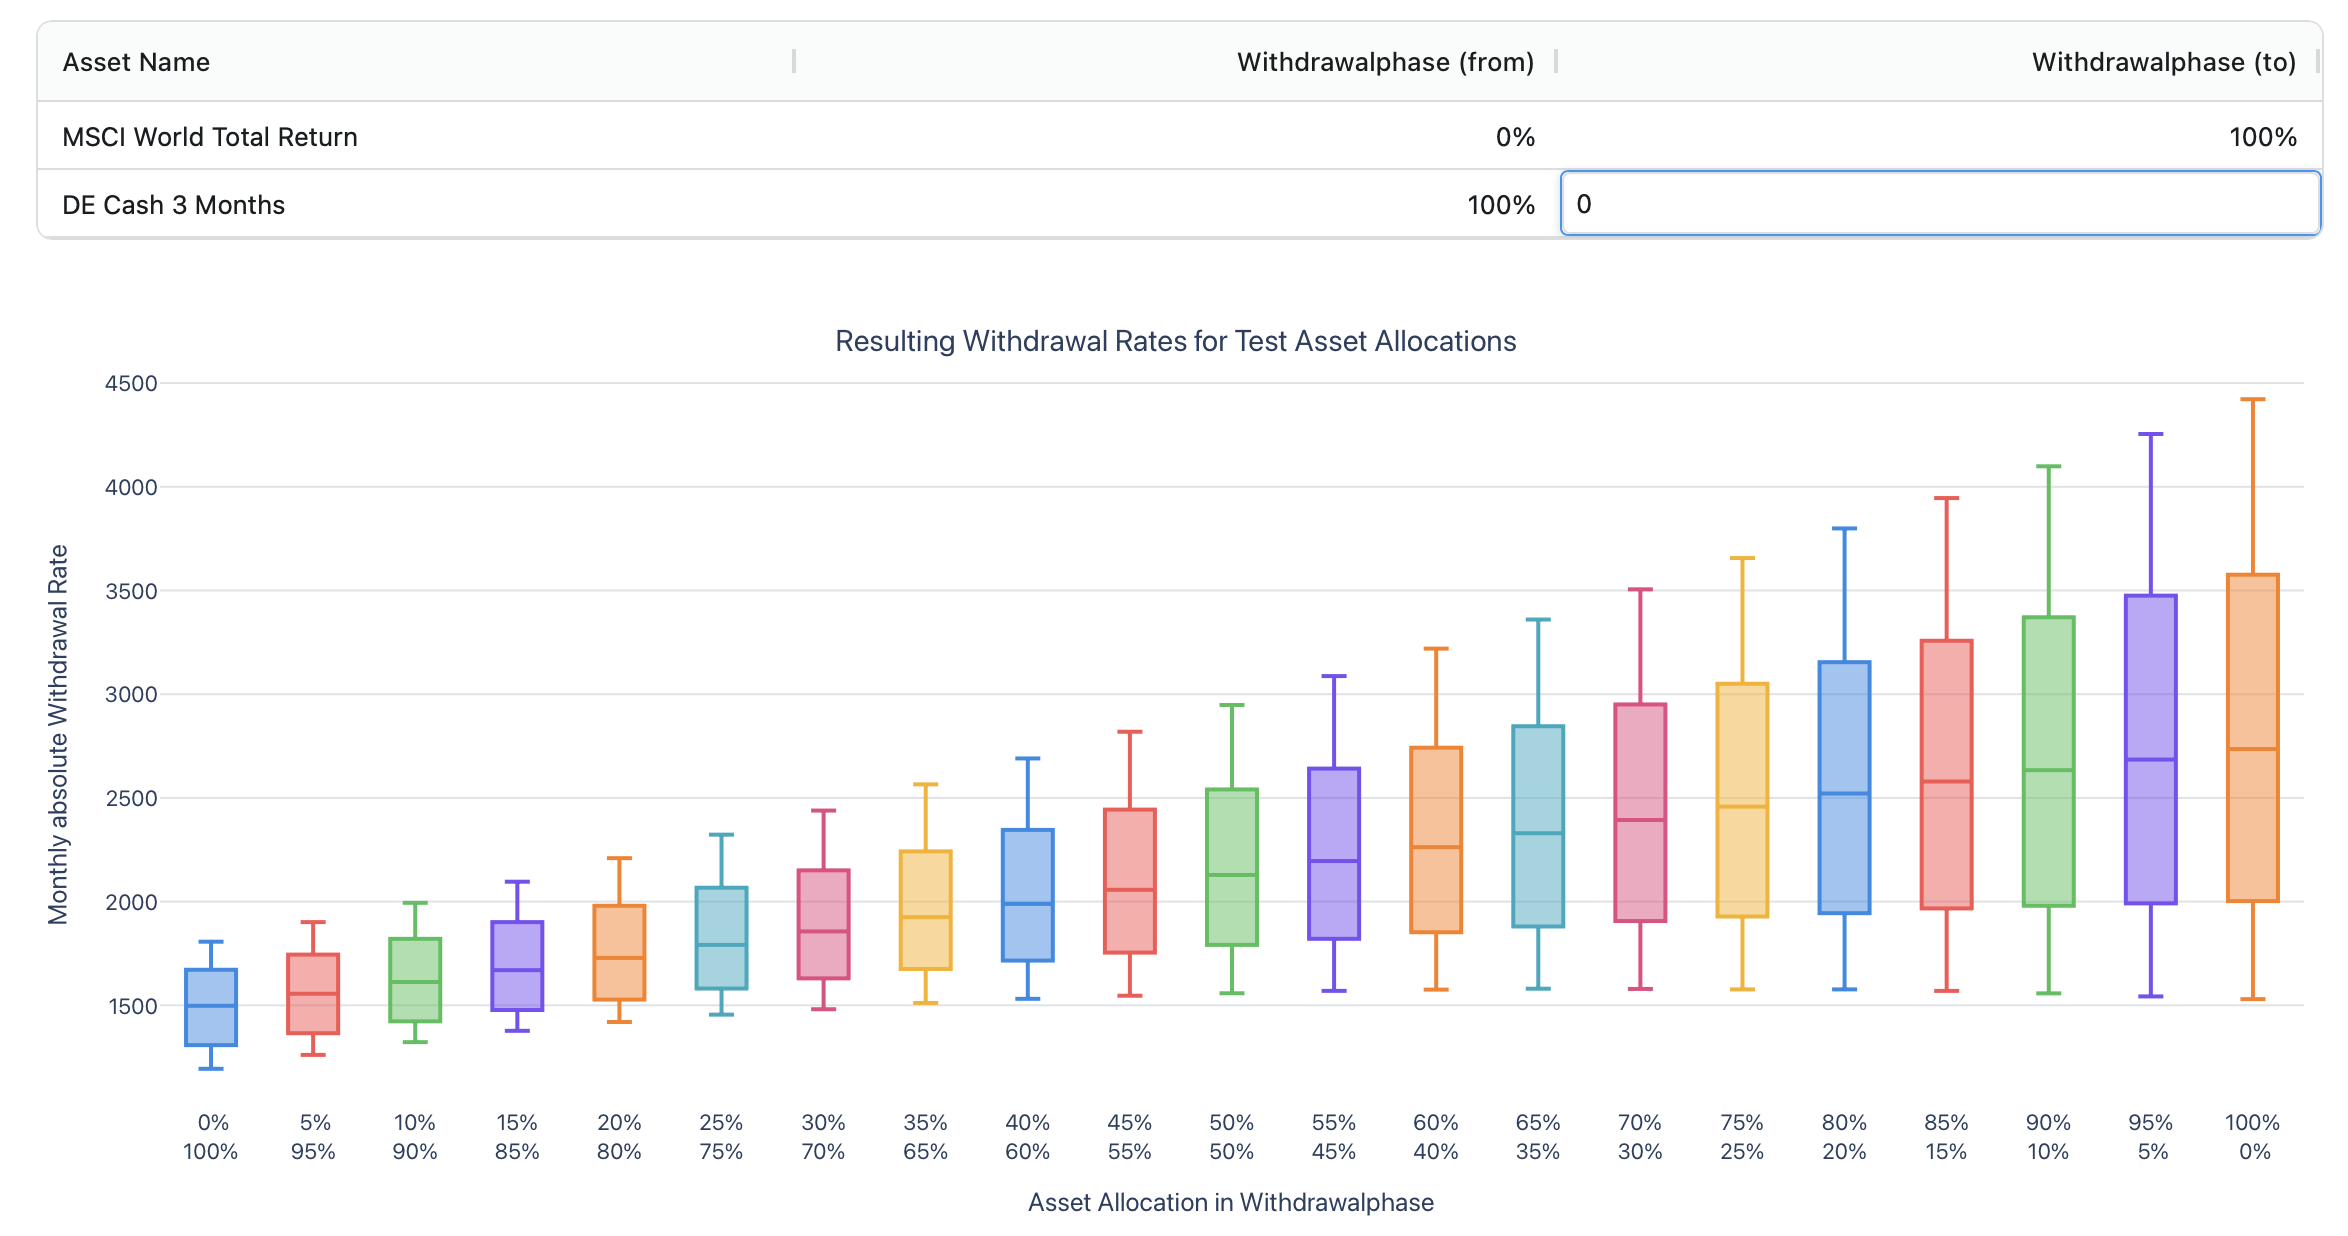Image resolution: width=2348 pixels, height=1236 pixels.
Task: Select the MSCI World Total Return row name
Action: point(210,137)
